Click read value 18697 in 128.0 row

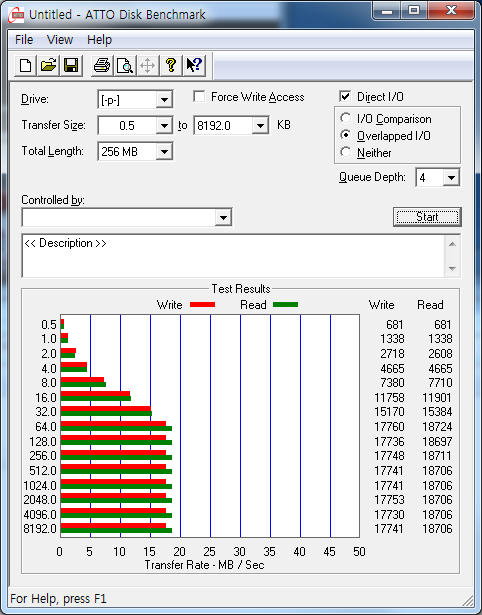coord(437,442)
